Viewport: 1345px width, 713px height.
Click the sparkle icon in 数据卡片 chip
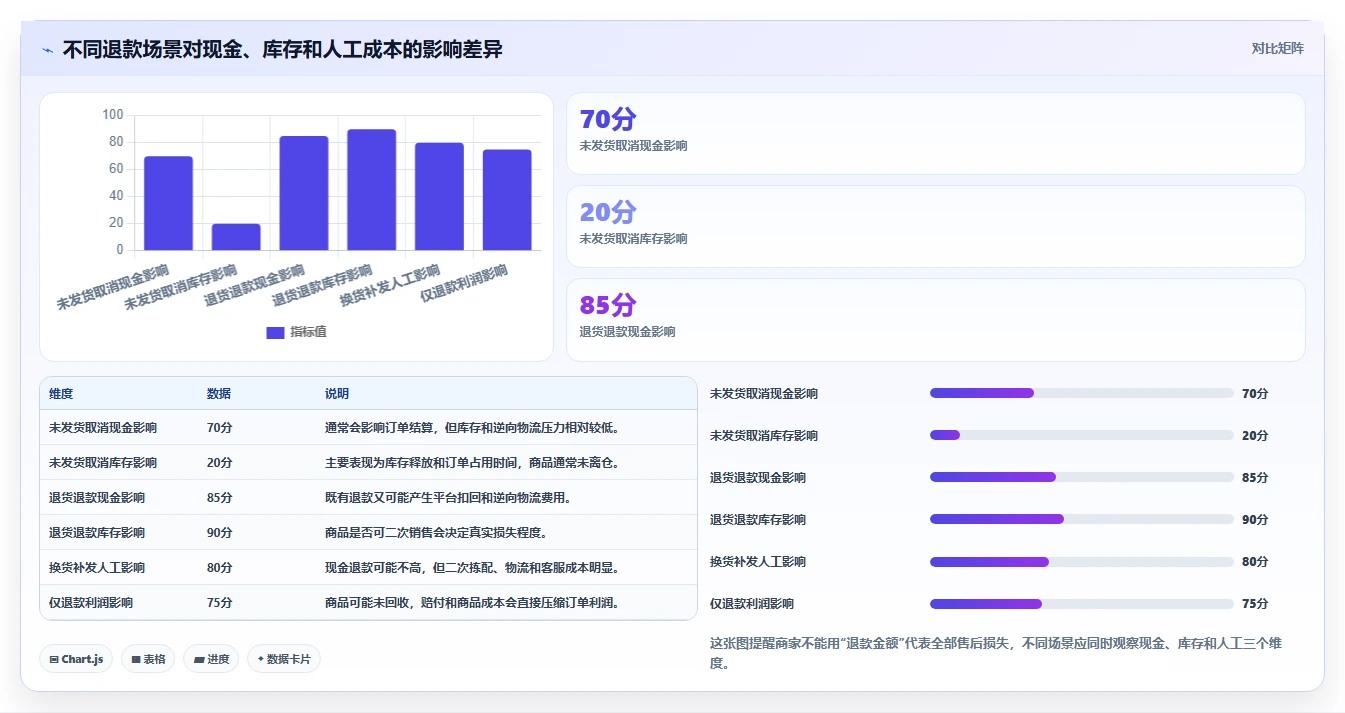(261, 659)
